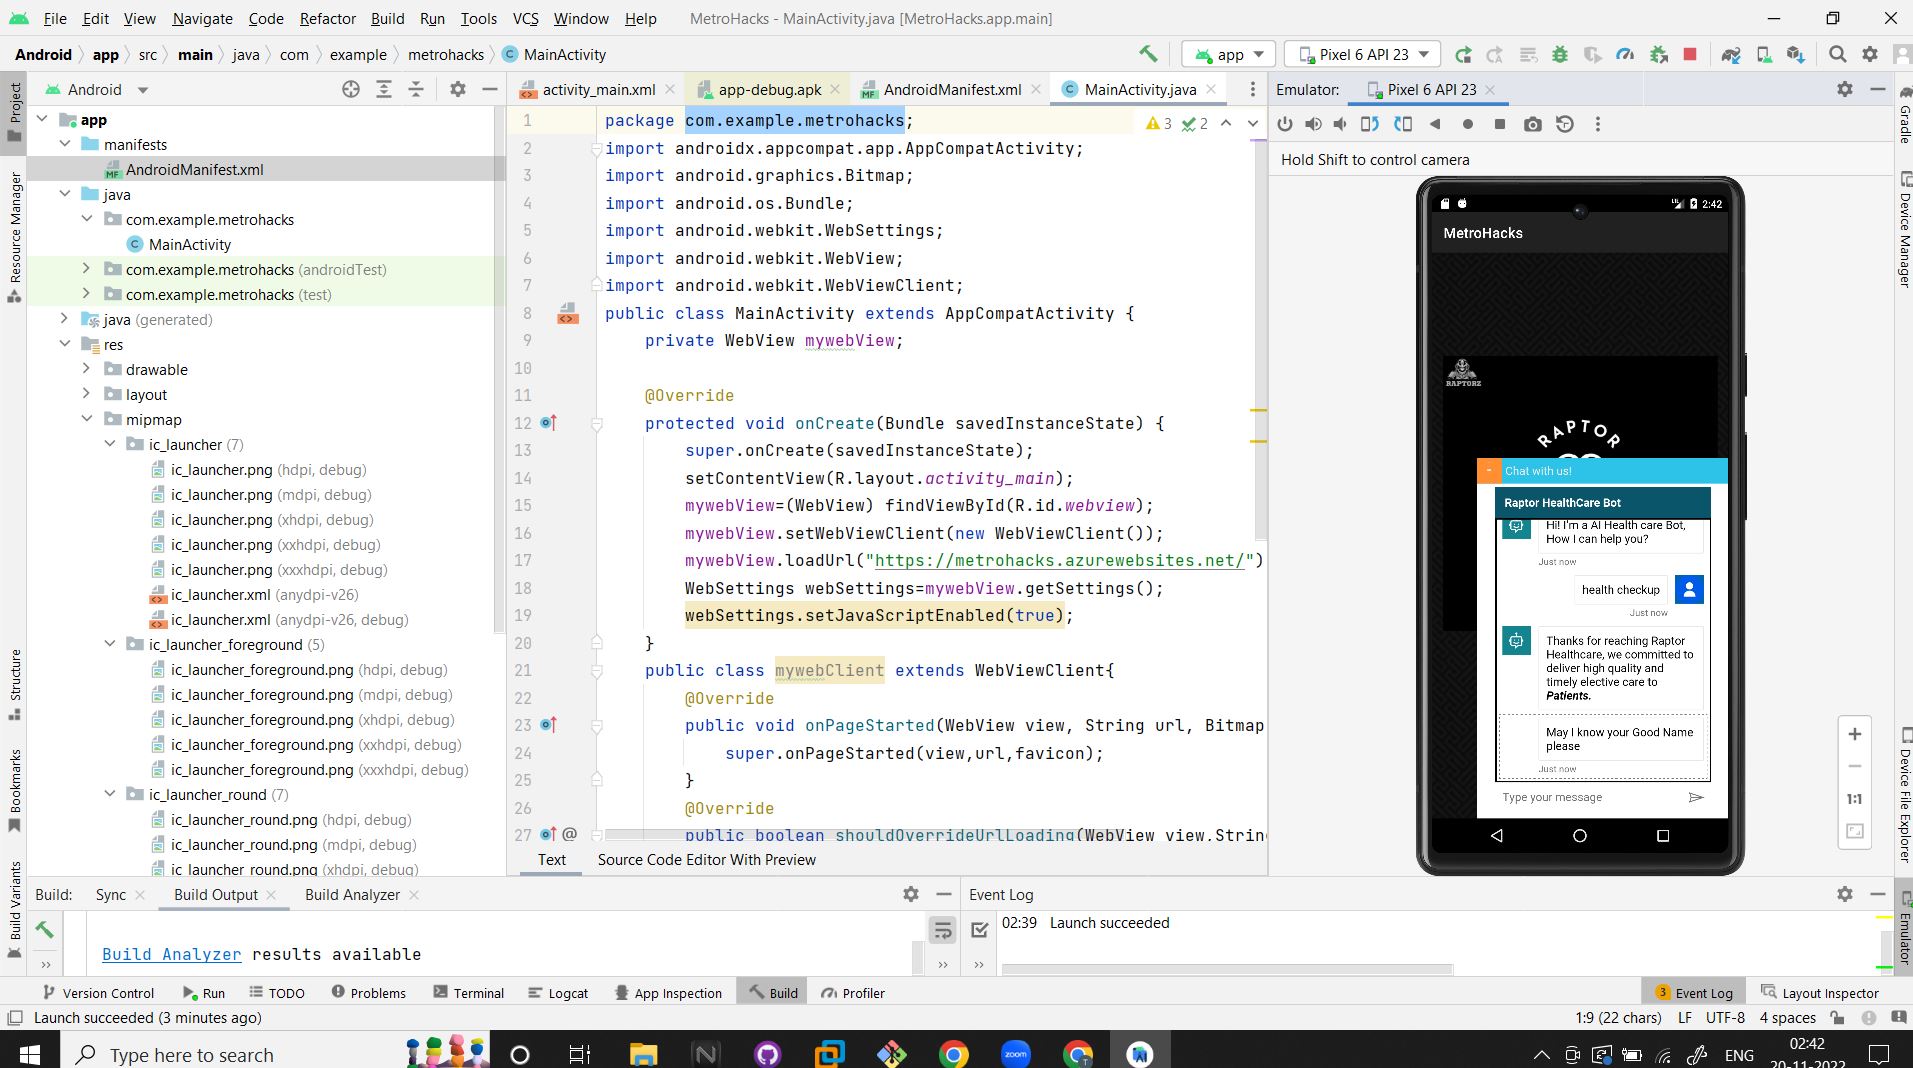Open Search Everywhere magnifier icon
Viewport: 1913px width, 1068px height.
[x=1837, y=55]
